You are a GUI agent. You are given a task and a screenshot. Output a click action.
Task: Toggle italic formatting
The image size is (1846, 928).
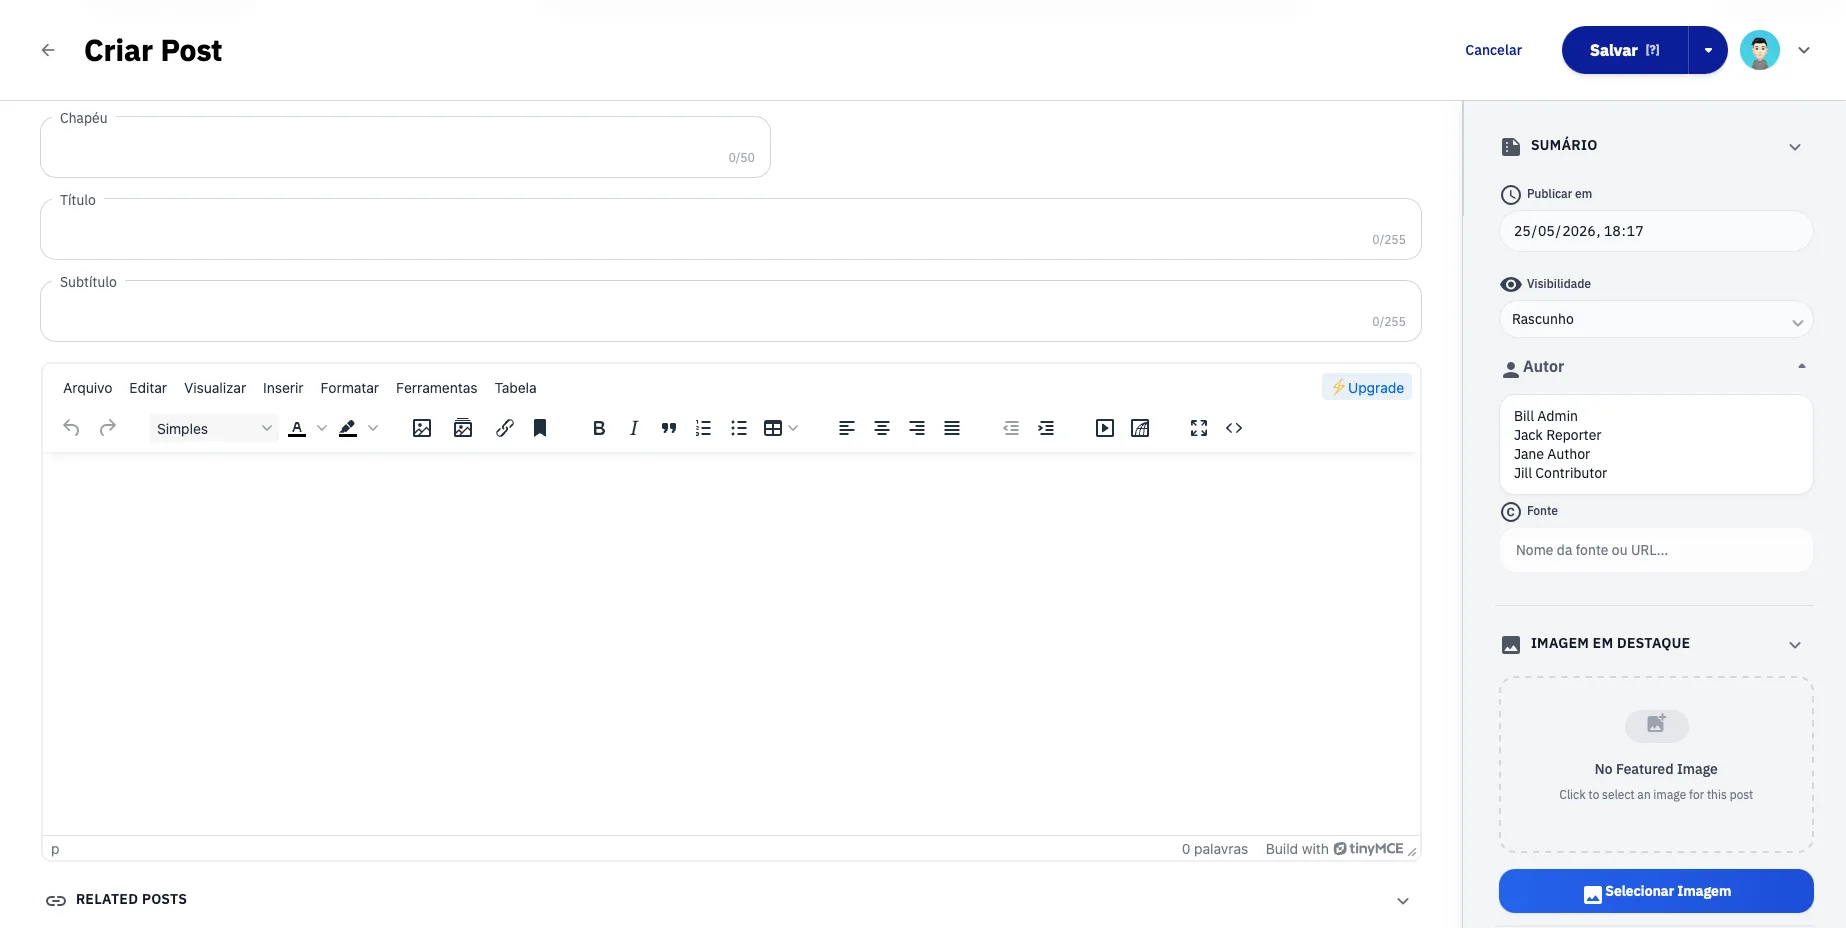(x=634, y=428)
